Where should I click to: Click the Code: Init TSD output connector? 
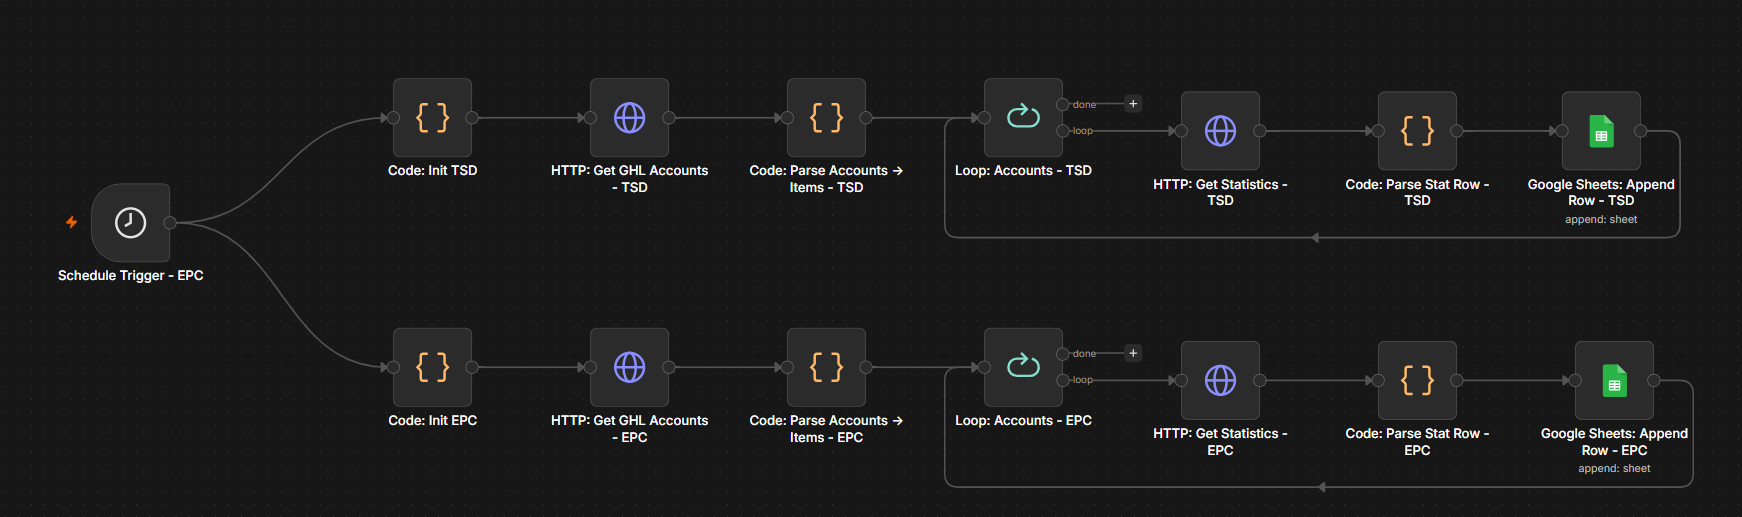click(472, 118)
